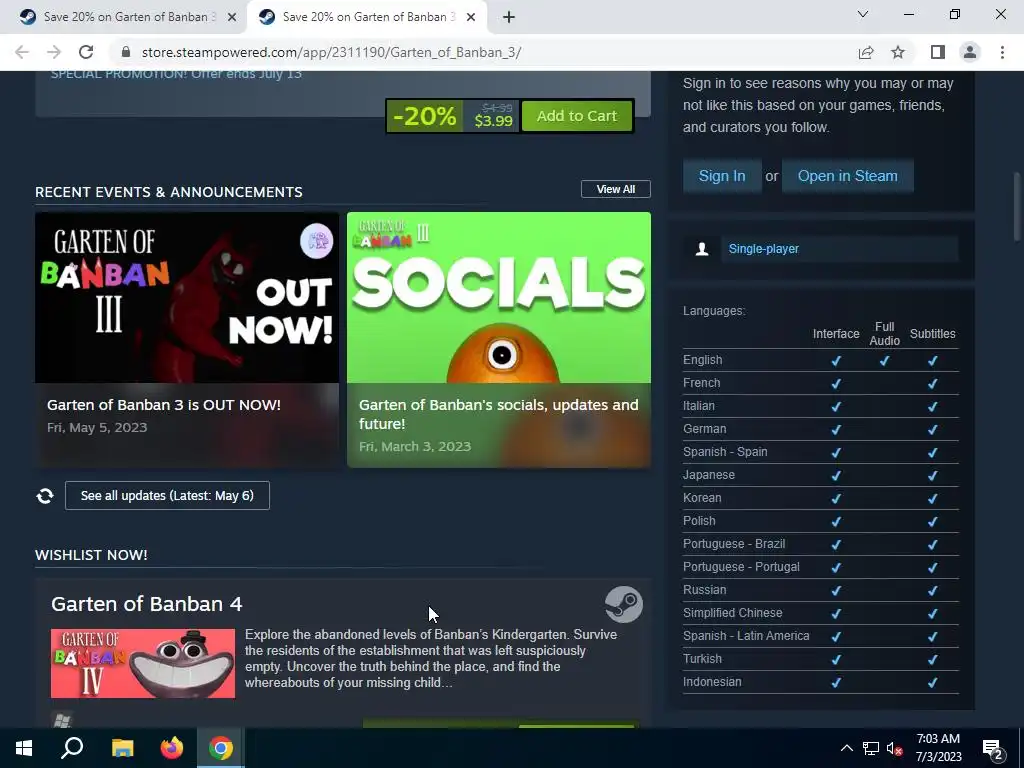1024x768 pixels.
Task: Click the 'Japanese' language row label
Action: click(x=709, y=475)
